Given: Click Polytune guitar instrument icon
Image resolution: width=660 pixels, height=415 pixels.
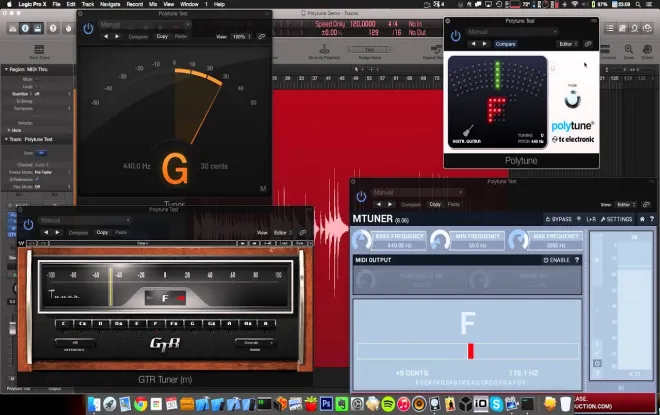Looking at the screenshot, I should [x=468, y=131].
